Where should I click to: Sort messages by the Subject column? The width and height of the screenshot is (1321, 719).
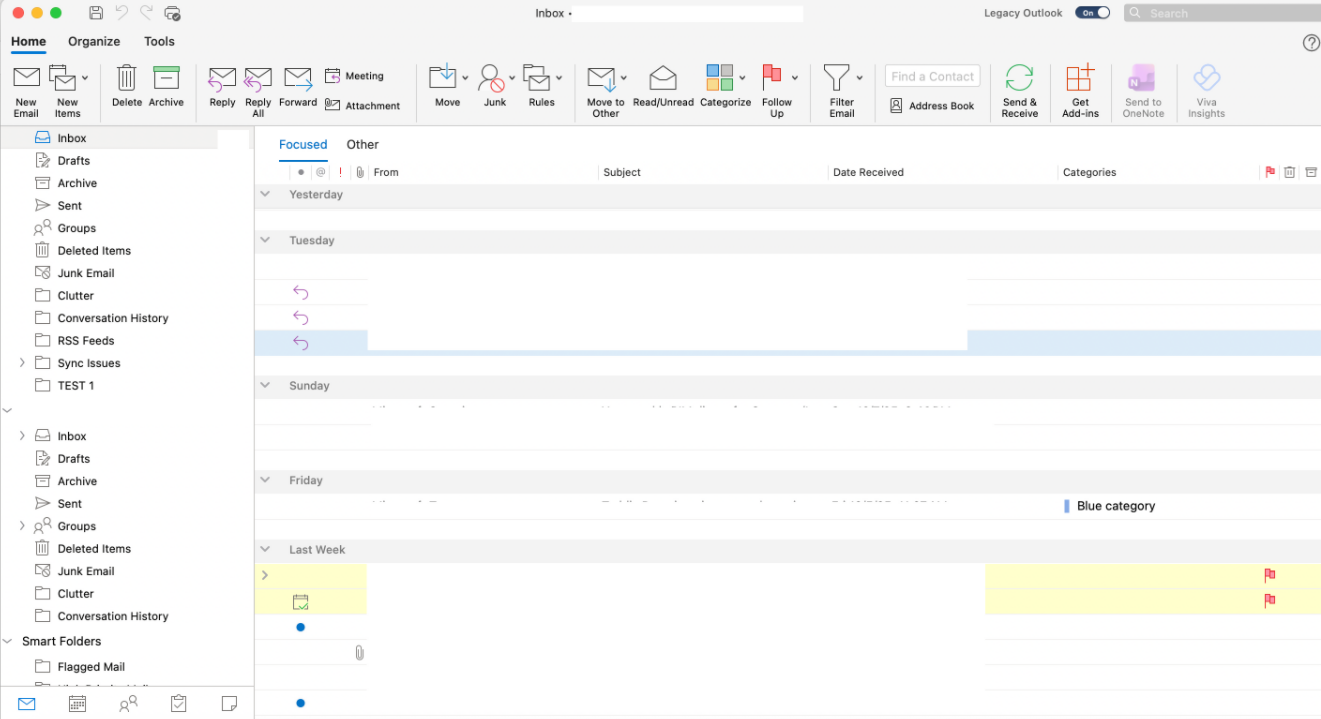pyautogui.click(x=622, y=172)
